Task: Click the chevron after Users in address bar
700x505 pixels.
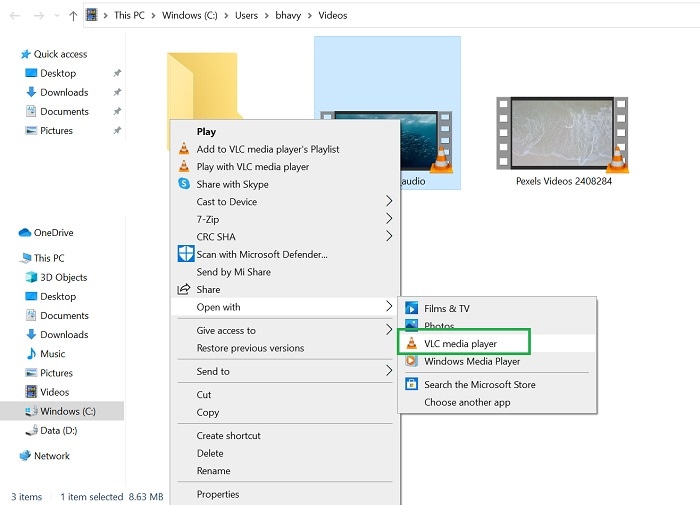Action: click(x=267, y=16)
